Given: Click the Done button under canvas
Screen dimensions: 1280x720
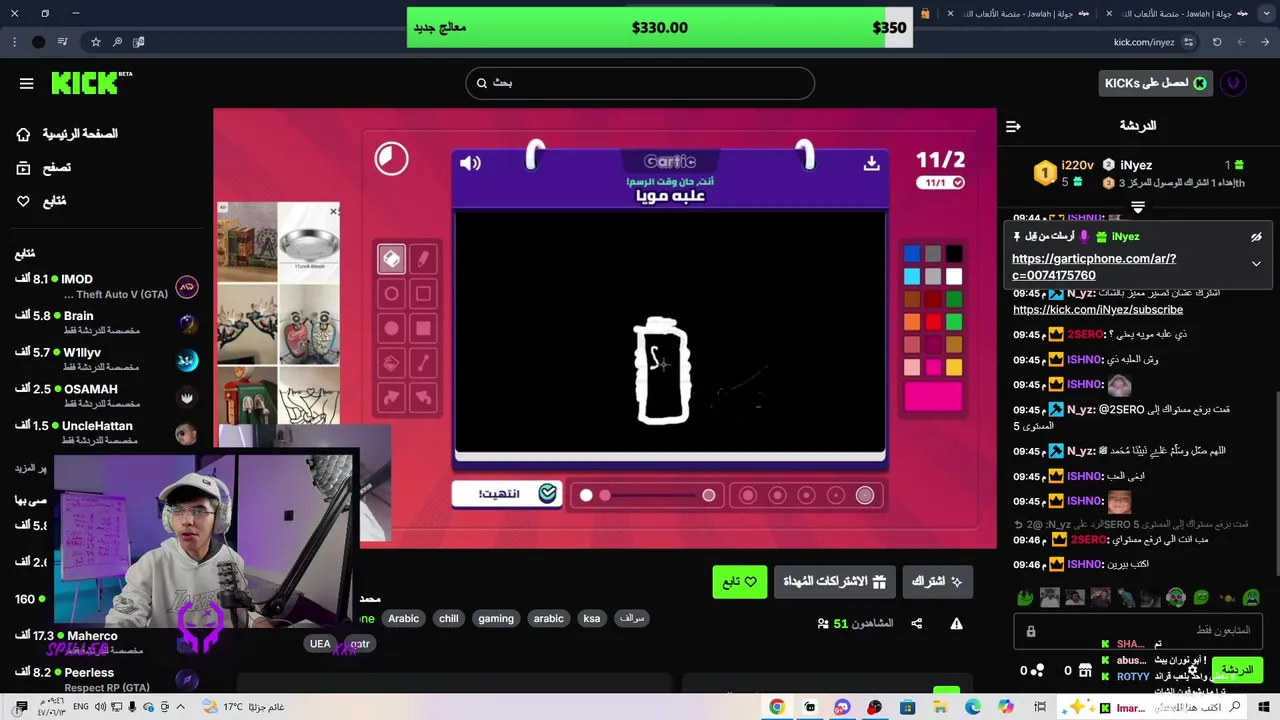Looking at the screenshot, I should coord(508,494).
